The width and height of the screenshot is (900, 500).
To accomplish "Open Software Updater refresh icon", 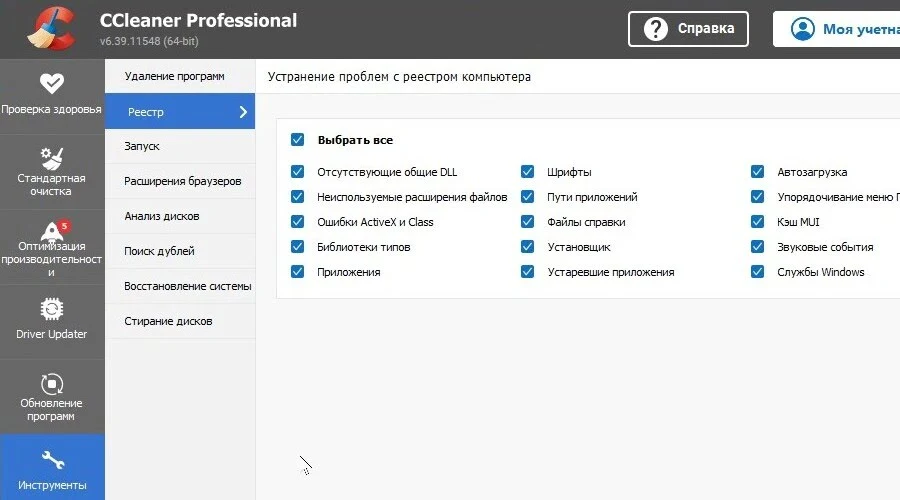I will [51, 384].
